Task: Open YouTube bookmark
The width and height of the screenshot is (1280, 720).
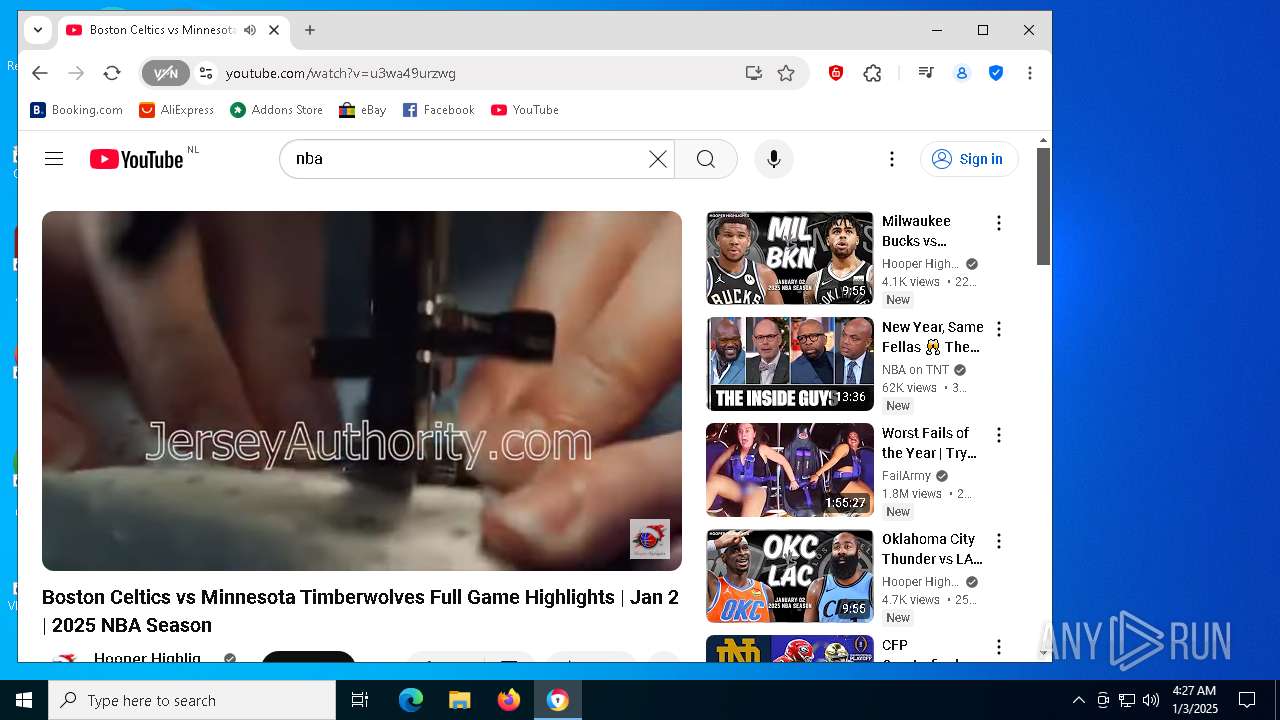Action: (x=525, y=110)
